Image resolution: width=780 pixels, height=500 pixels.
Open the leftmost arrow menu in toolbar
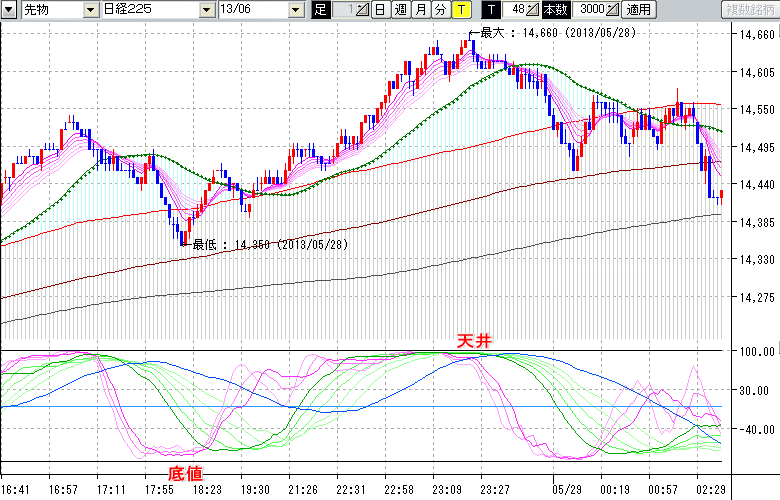point(9,10)
